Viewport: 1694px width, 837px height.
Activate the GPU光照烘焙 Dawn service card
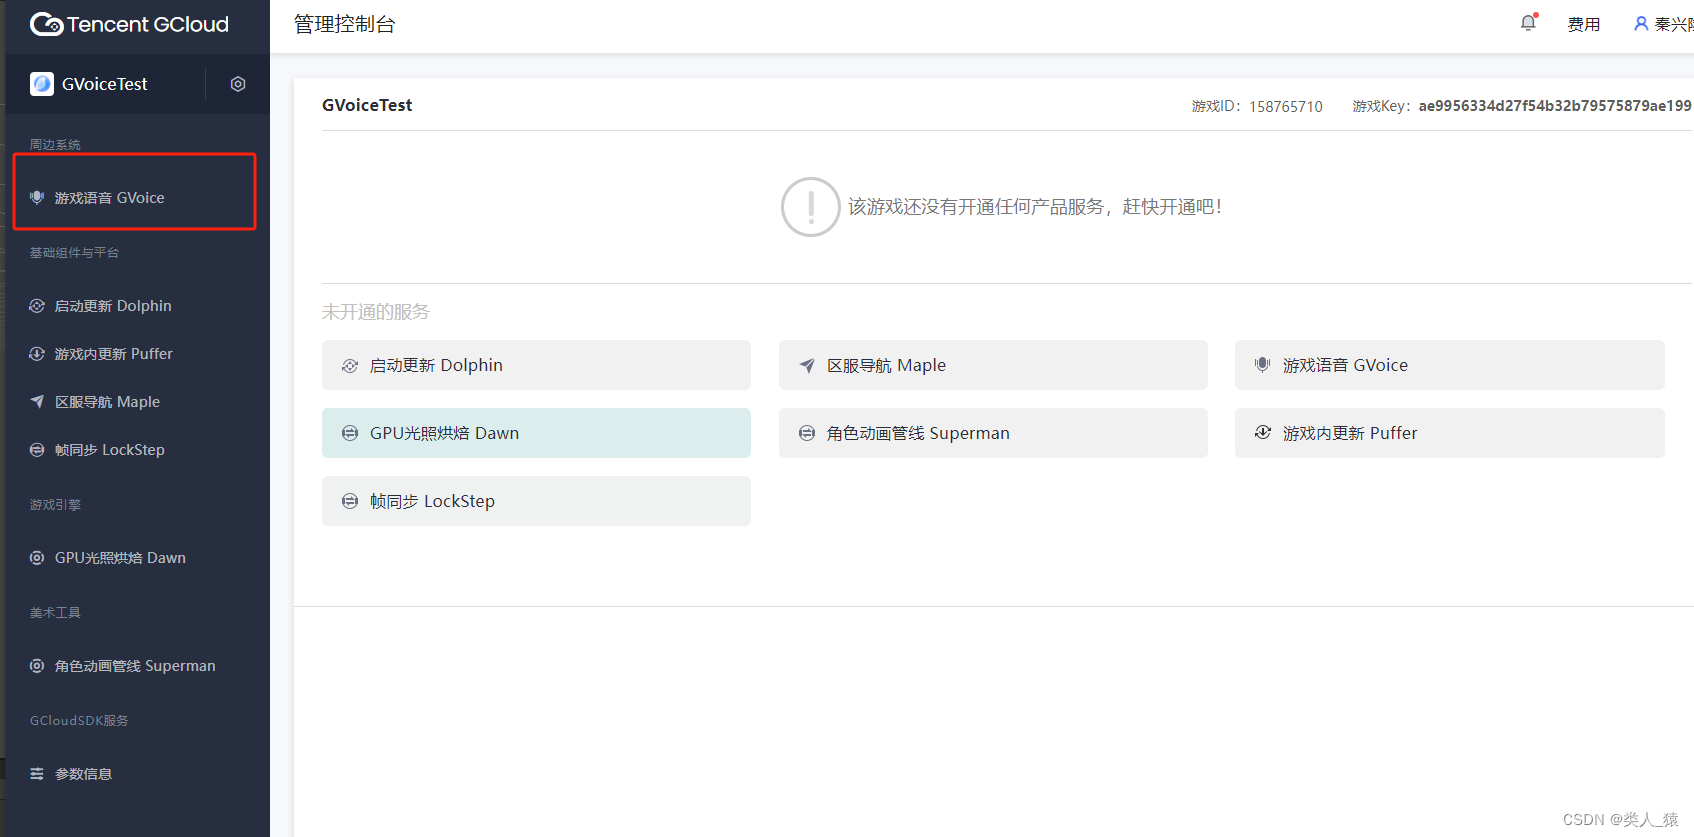(536, 433)
